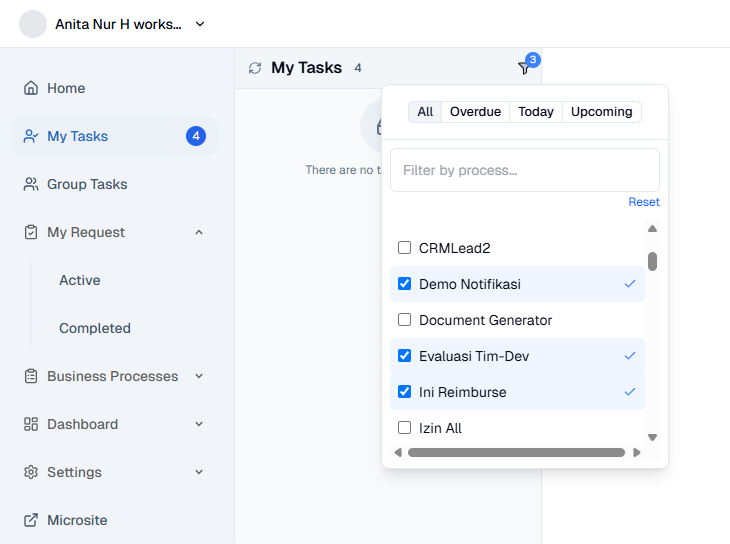
Task: Click the horizontal scrollbar in filter list
Action: coord(516,453)
